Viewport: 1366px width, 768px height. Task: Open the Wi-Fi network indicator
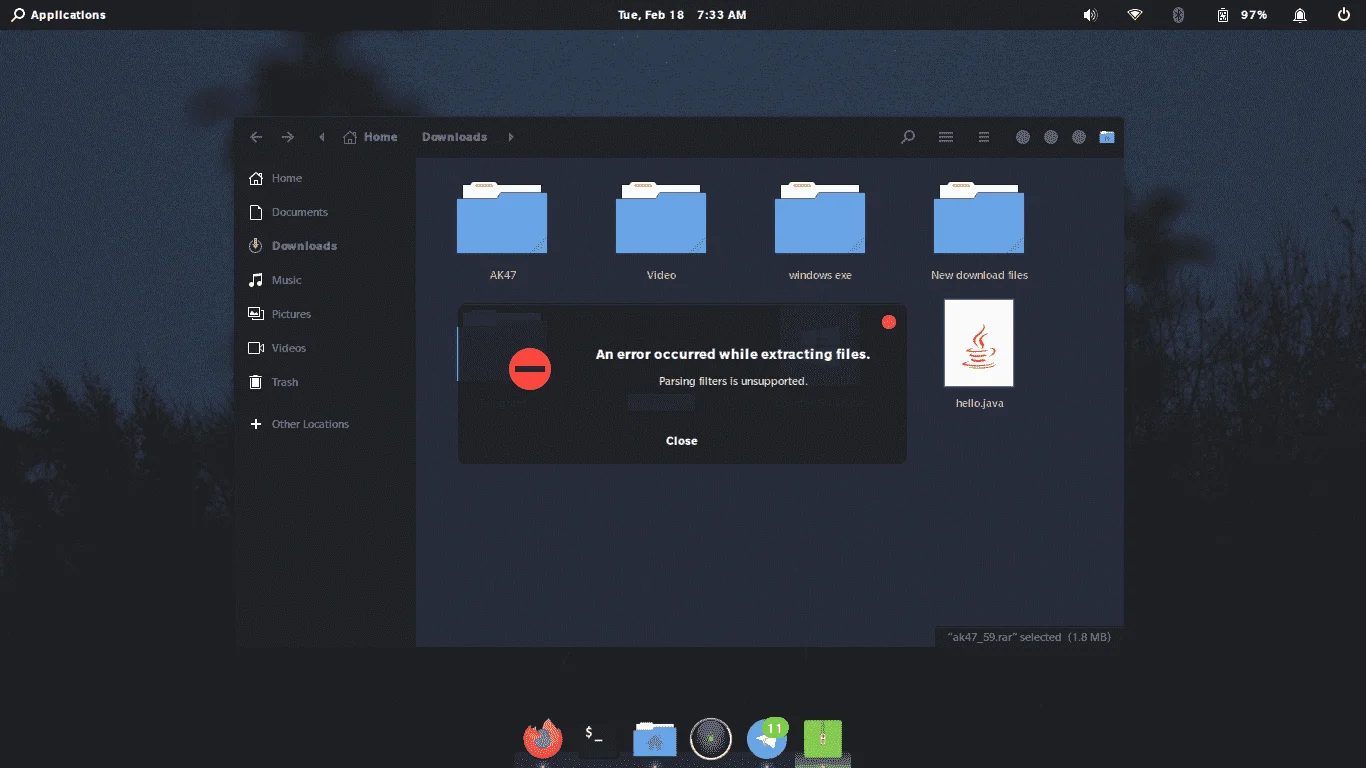1135,15
